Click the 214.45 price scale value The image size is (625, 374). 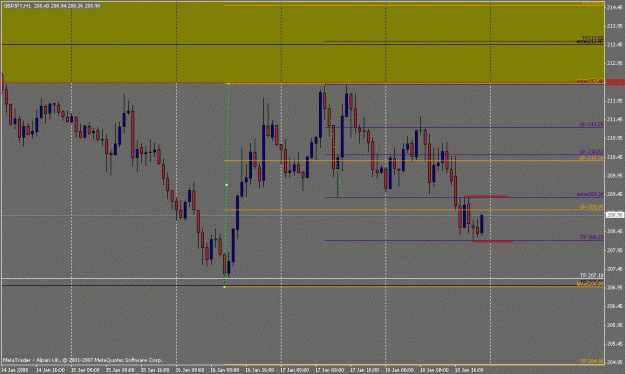(614, 8)
